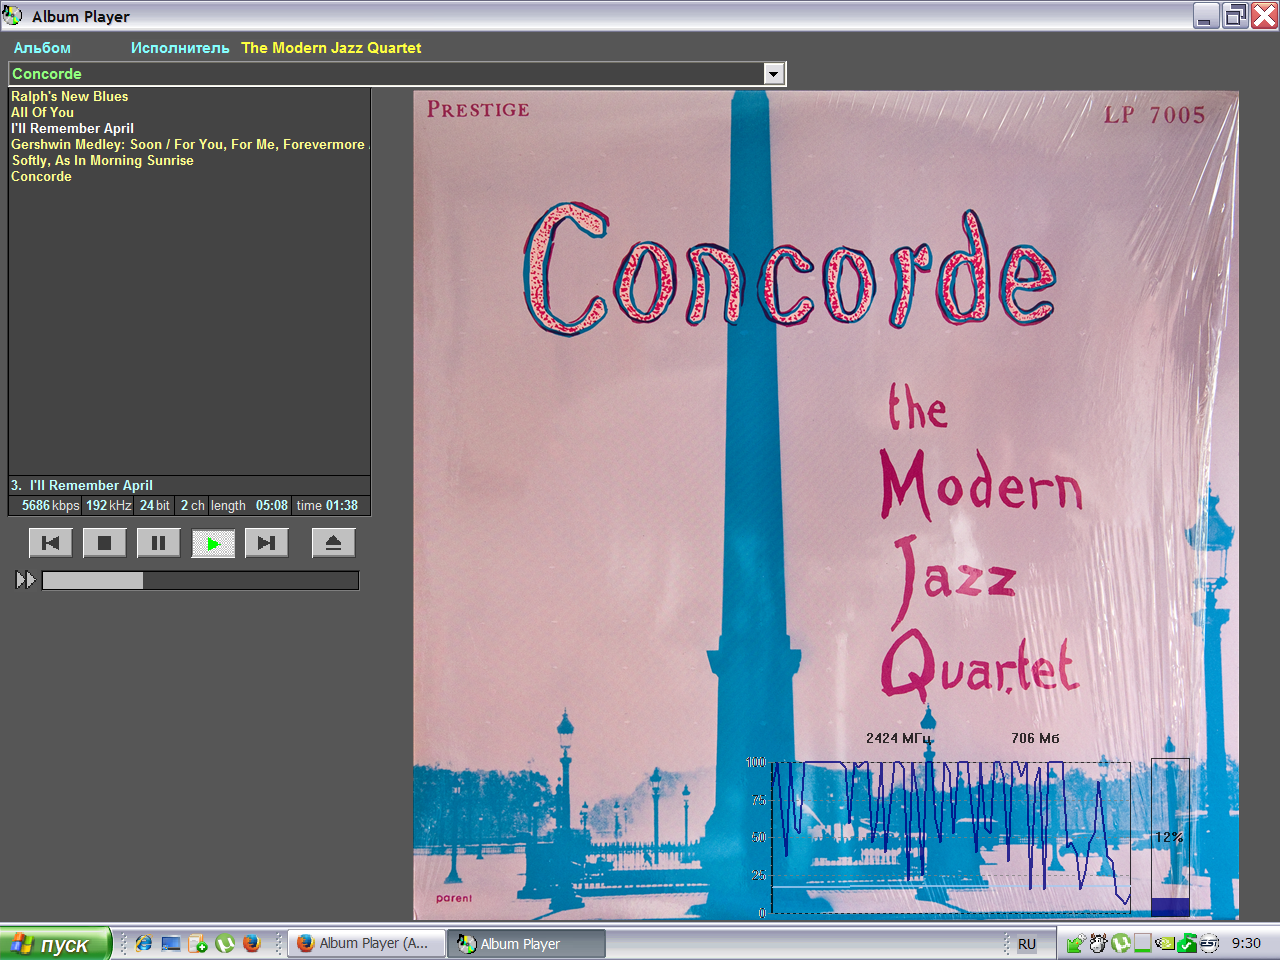Click the Concorde album combo box

397,74
